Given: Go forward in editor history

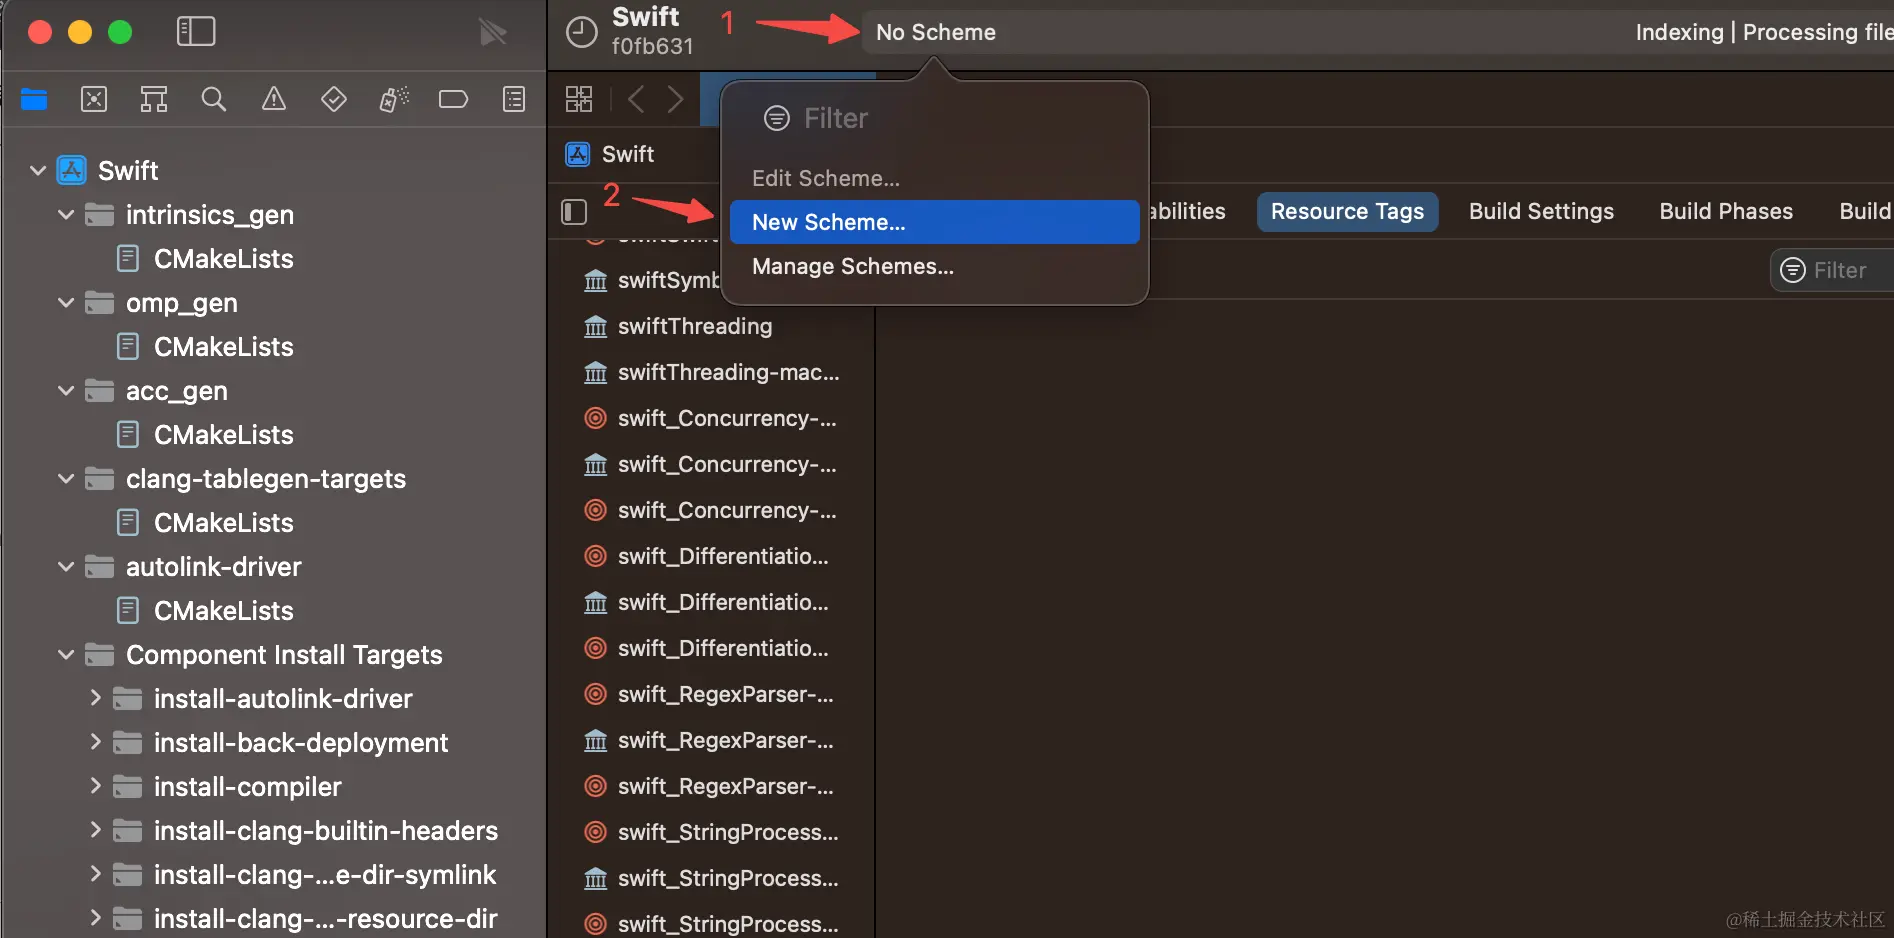Looking at the screenshot, I should pyautogui.click(x=676, y=99).
